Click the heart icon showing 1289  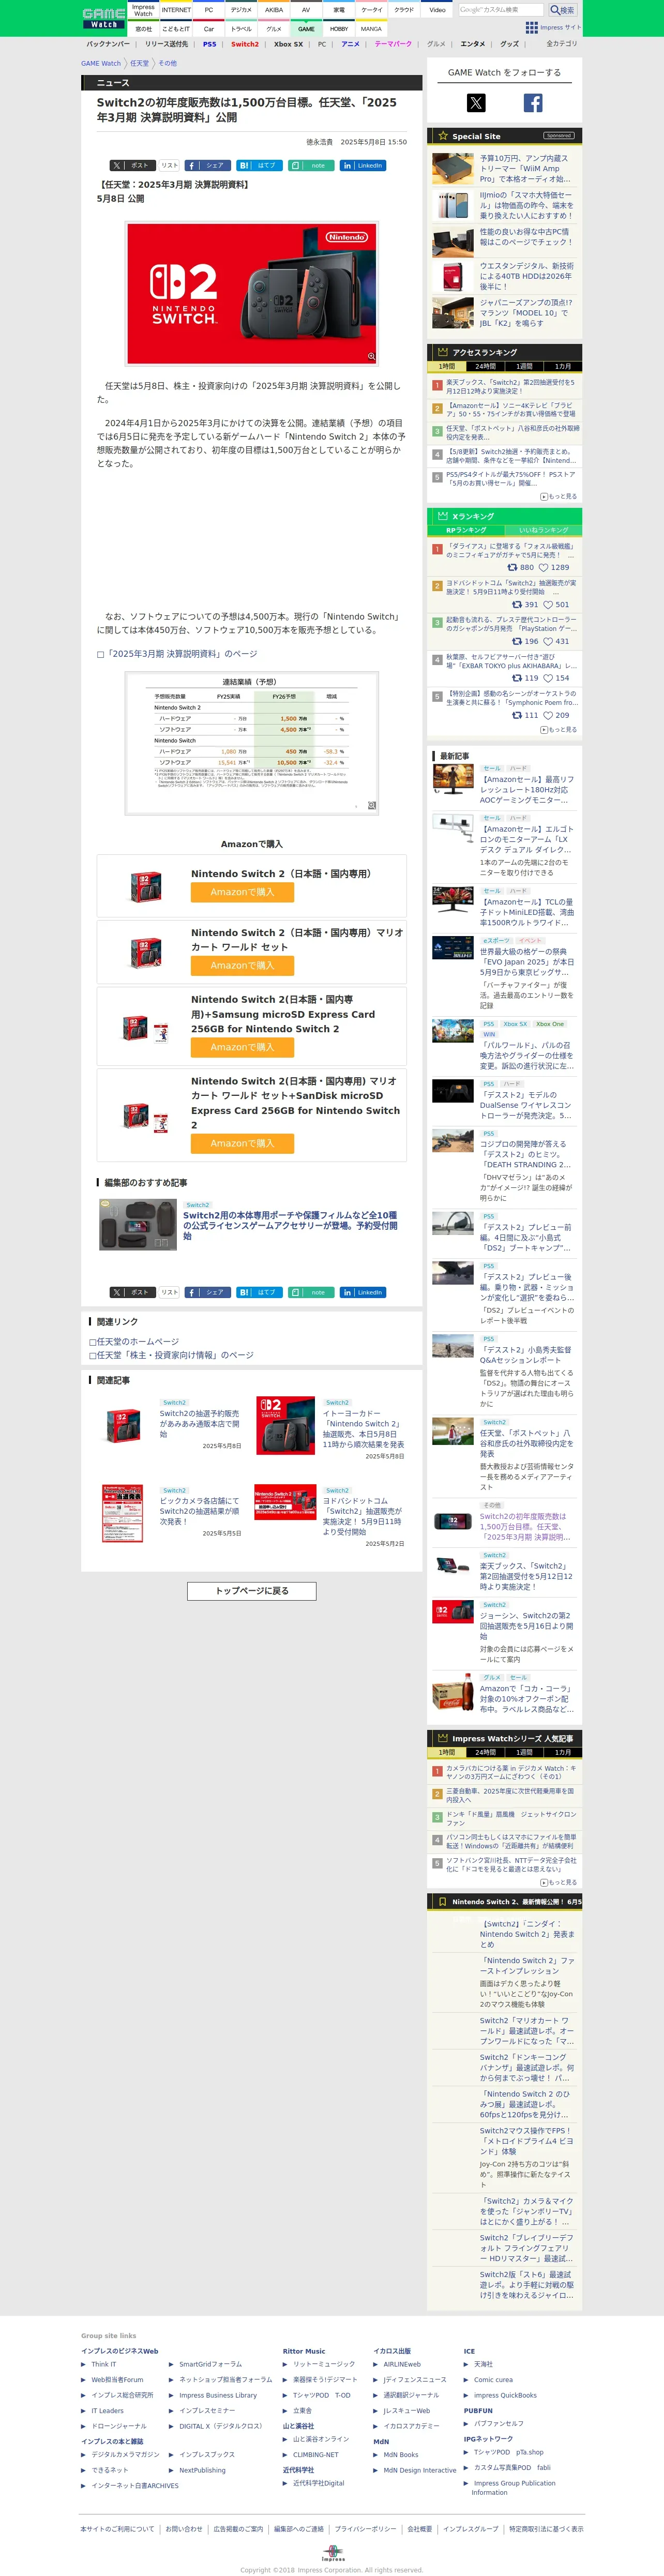point(544,567)
